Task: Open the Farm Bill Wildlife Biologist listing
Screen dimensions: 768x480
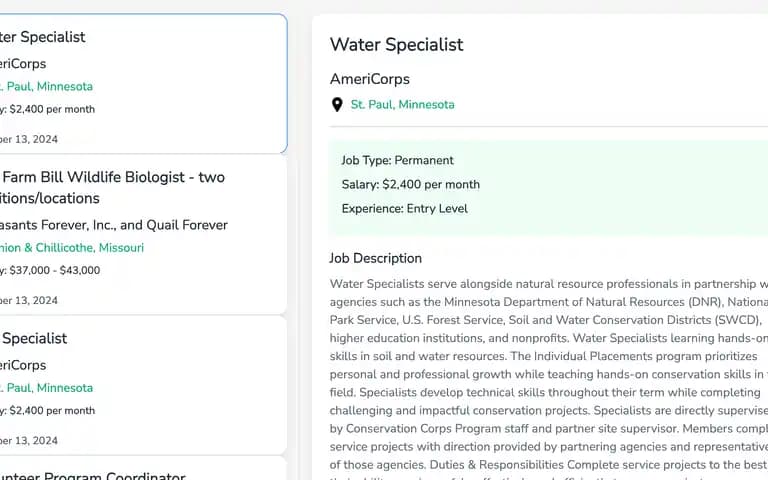Action: [x=113, y=187]
